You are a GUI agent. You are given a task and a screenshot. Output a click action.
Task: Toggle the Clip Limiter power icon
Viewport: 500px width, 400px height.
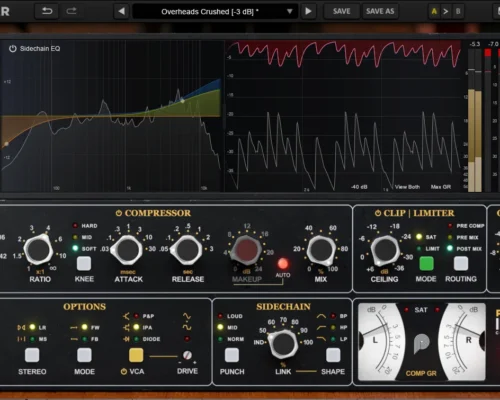378,213
